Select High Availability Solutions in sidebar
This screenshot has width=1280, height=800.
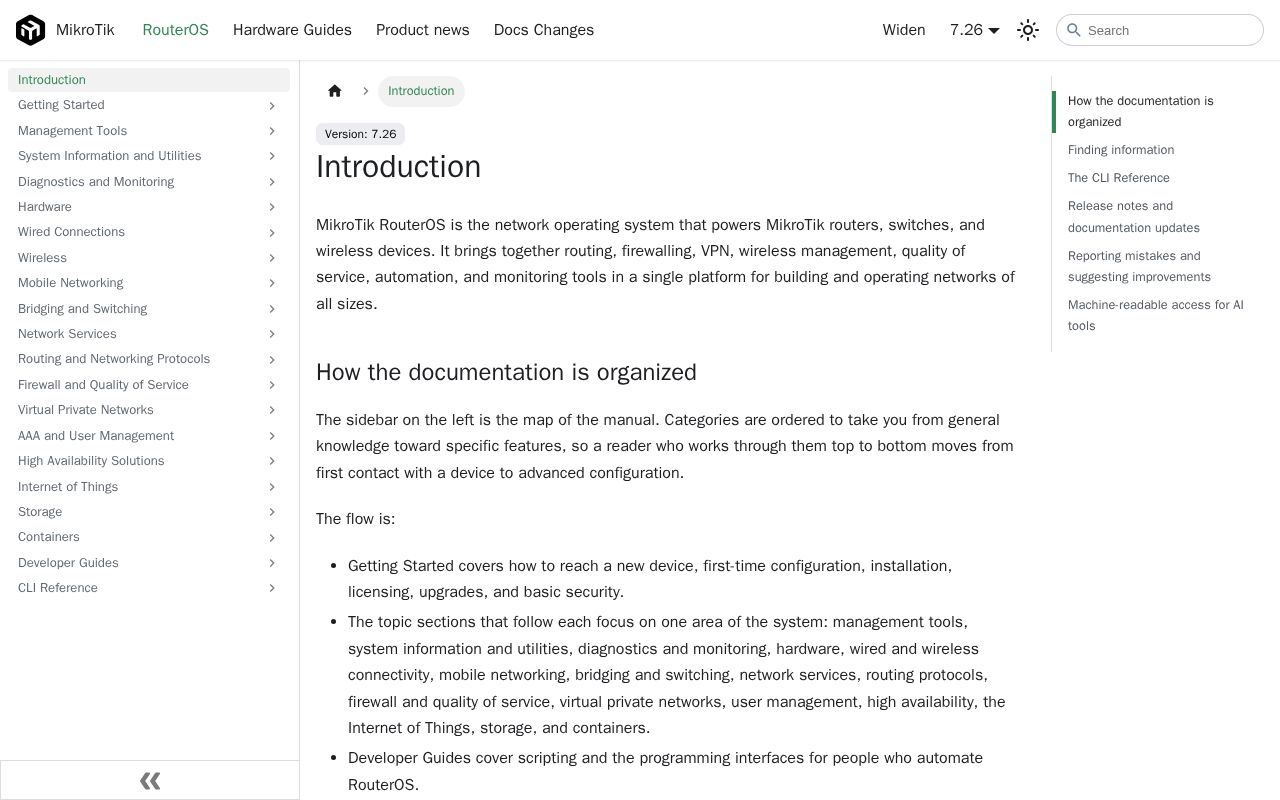pos(91,461)
